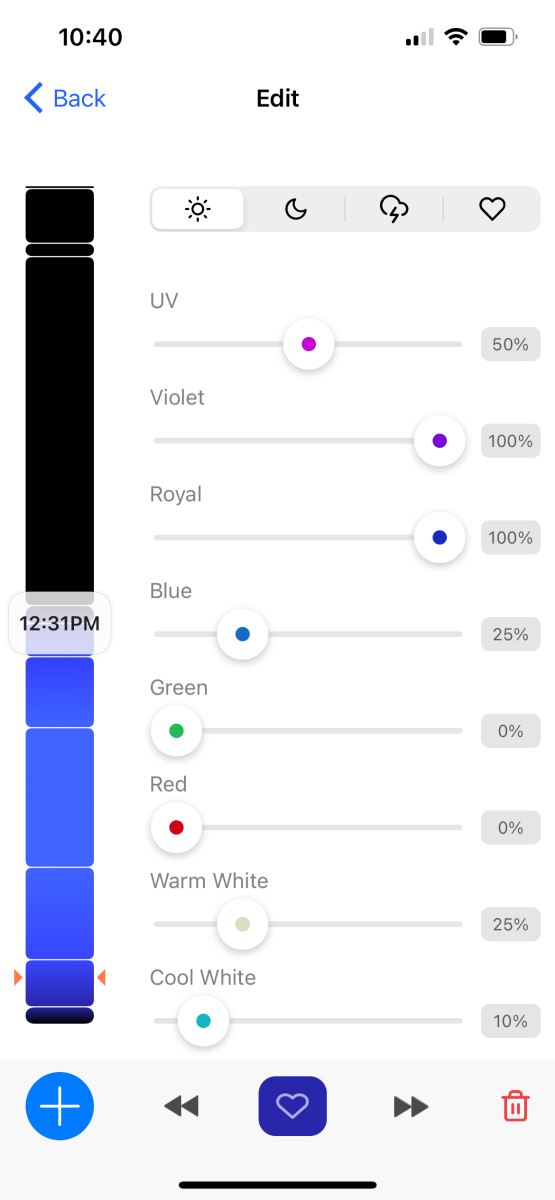This screenshot has width=555, height=1200.
Task: Skip forward with the fast-forward icon
Action: pos(411,1106)
